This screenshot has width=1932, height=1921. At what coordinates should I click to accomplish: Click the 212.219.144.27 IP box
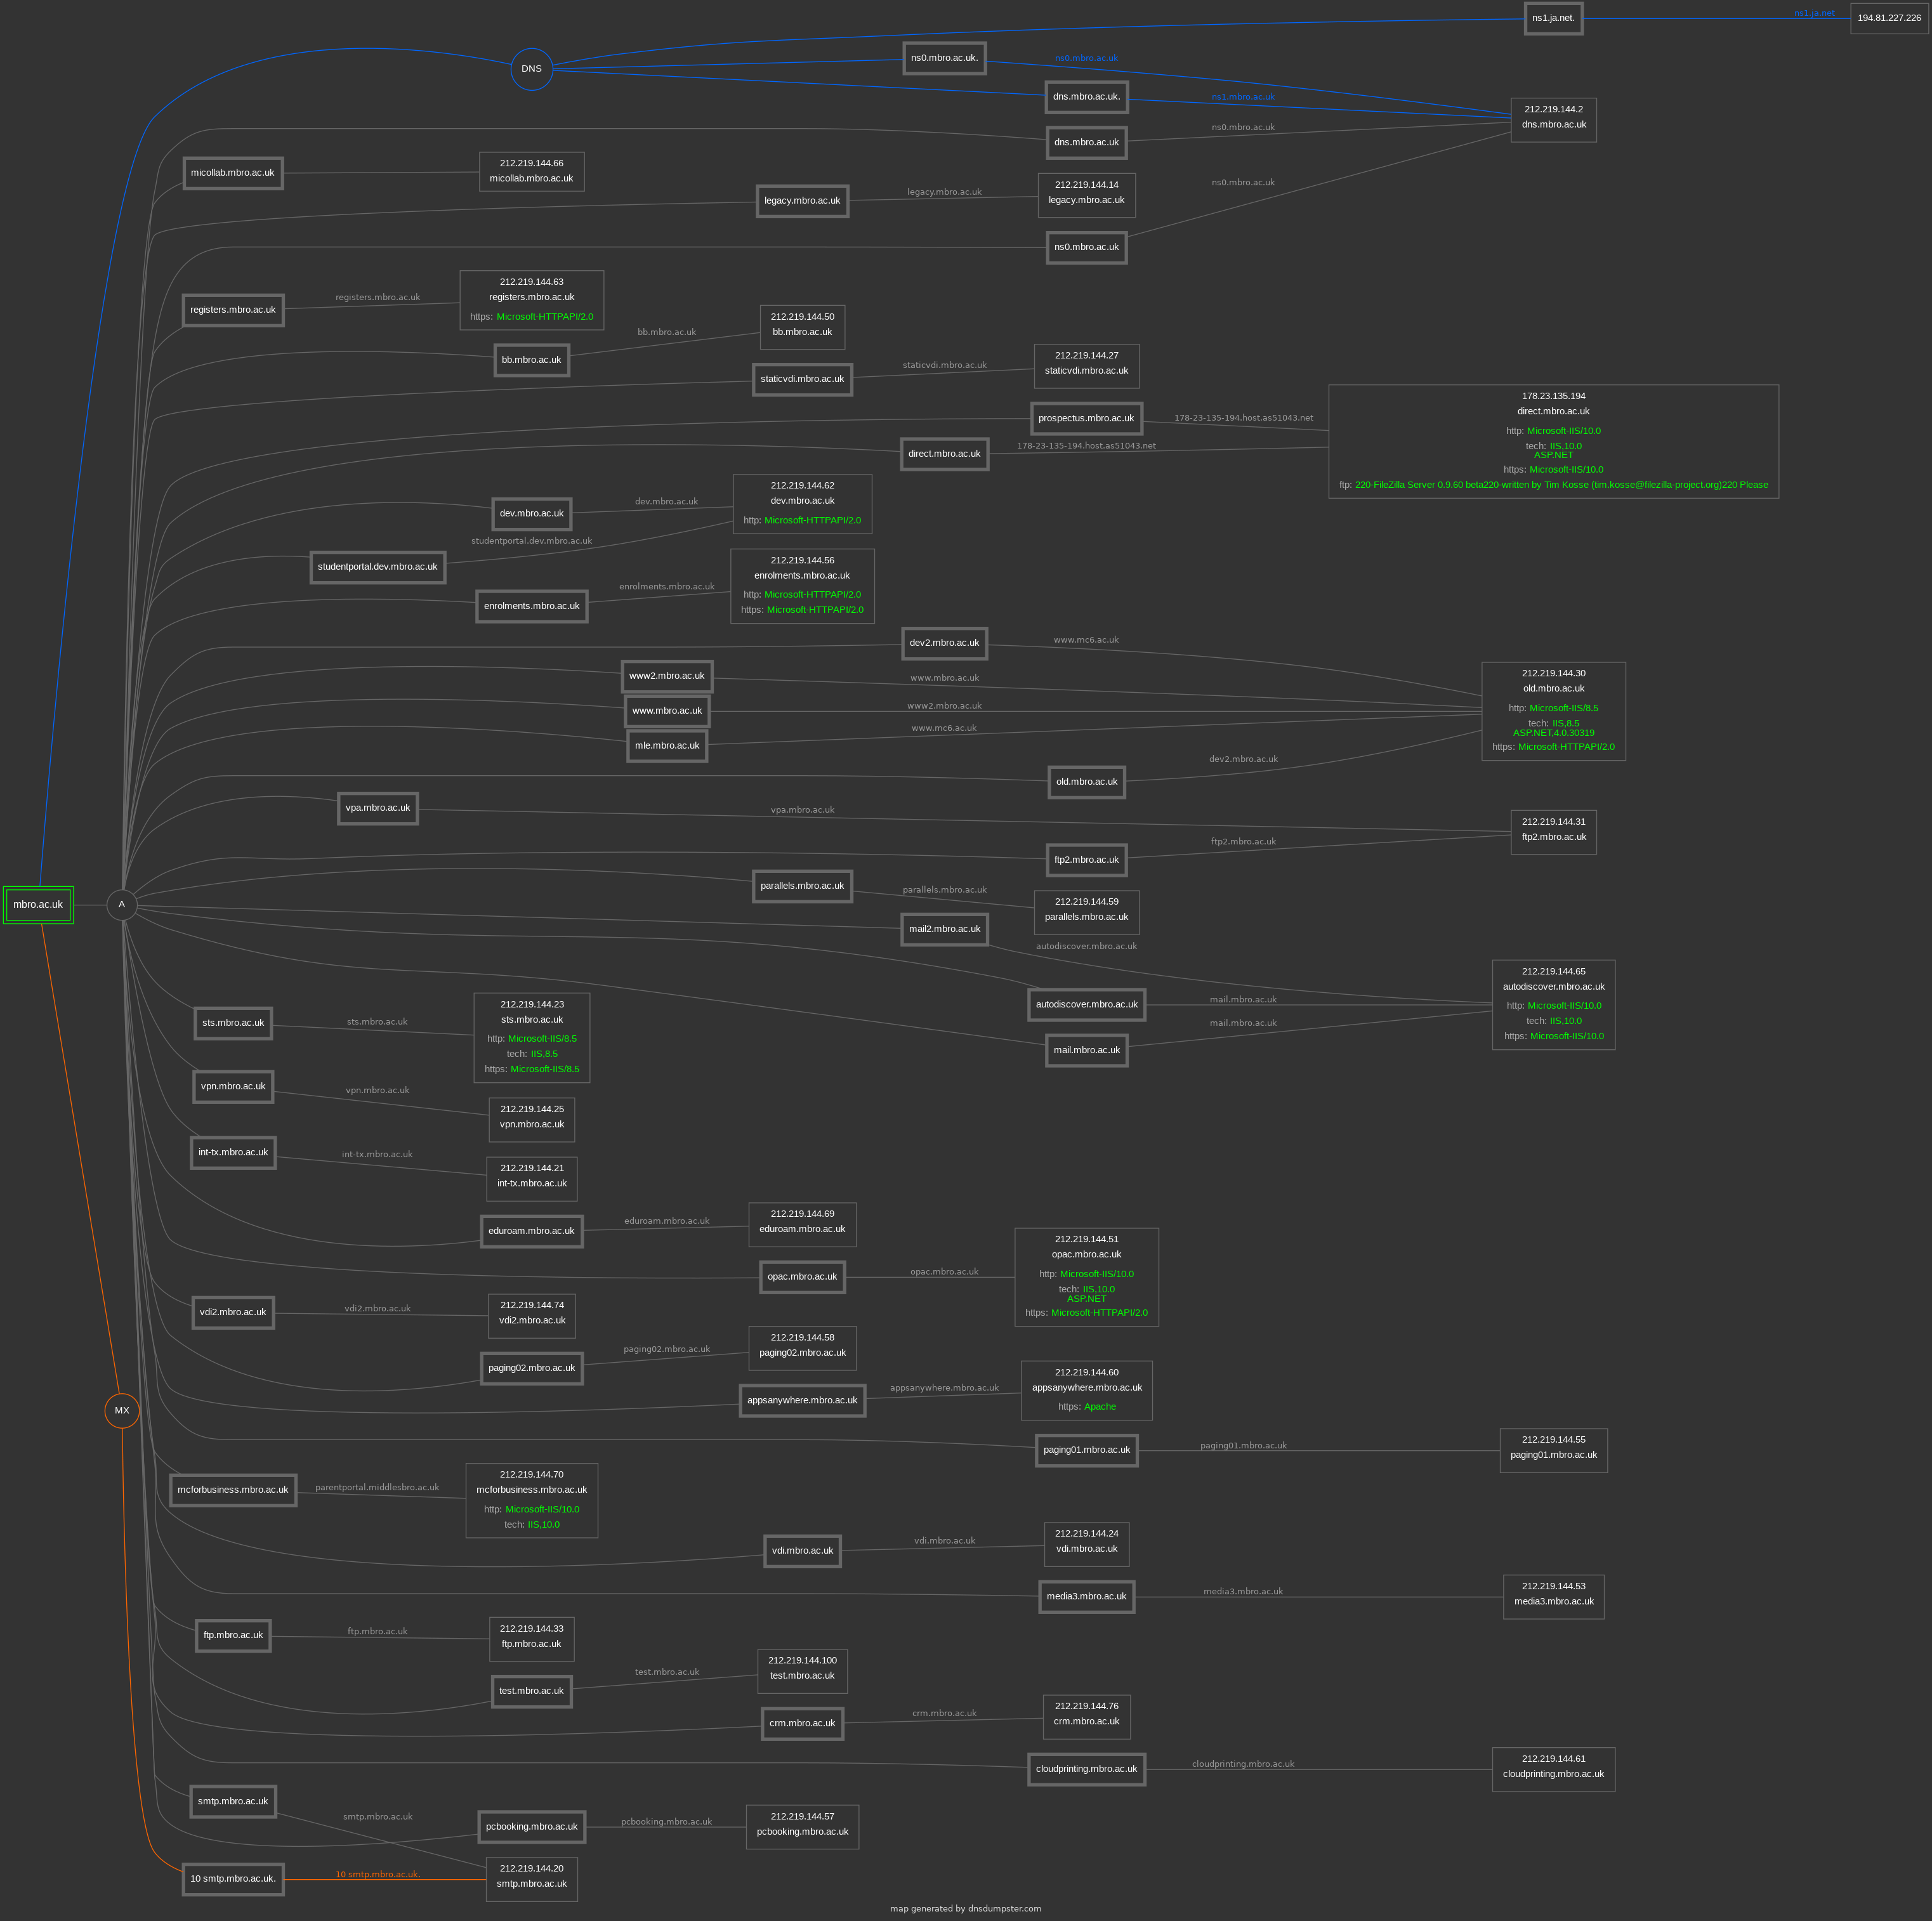coord(1086,366)
